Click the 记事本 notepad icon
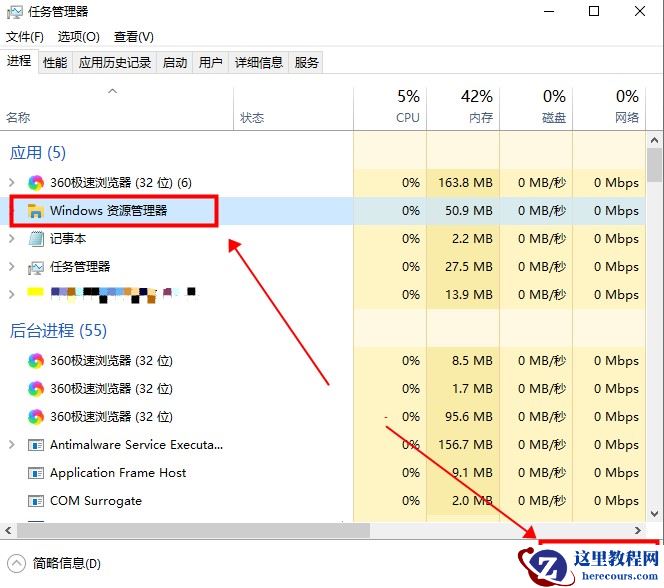Viewport: 664px width, 588px height. point(36,239)
